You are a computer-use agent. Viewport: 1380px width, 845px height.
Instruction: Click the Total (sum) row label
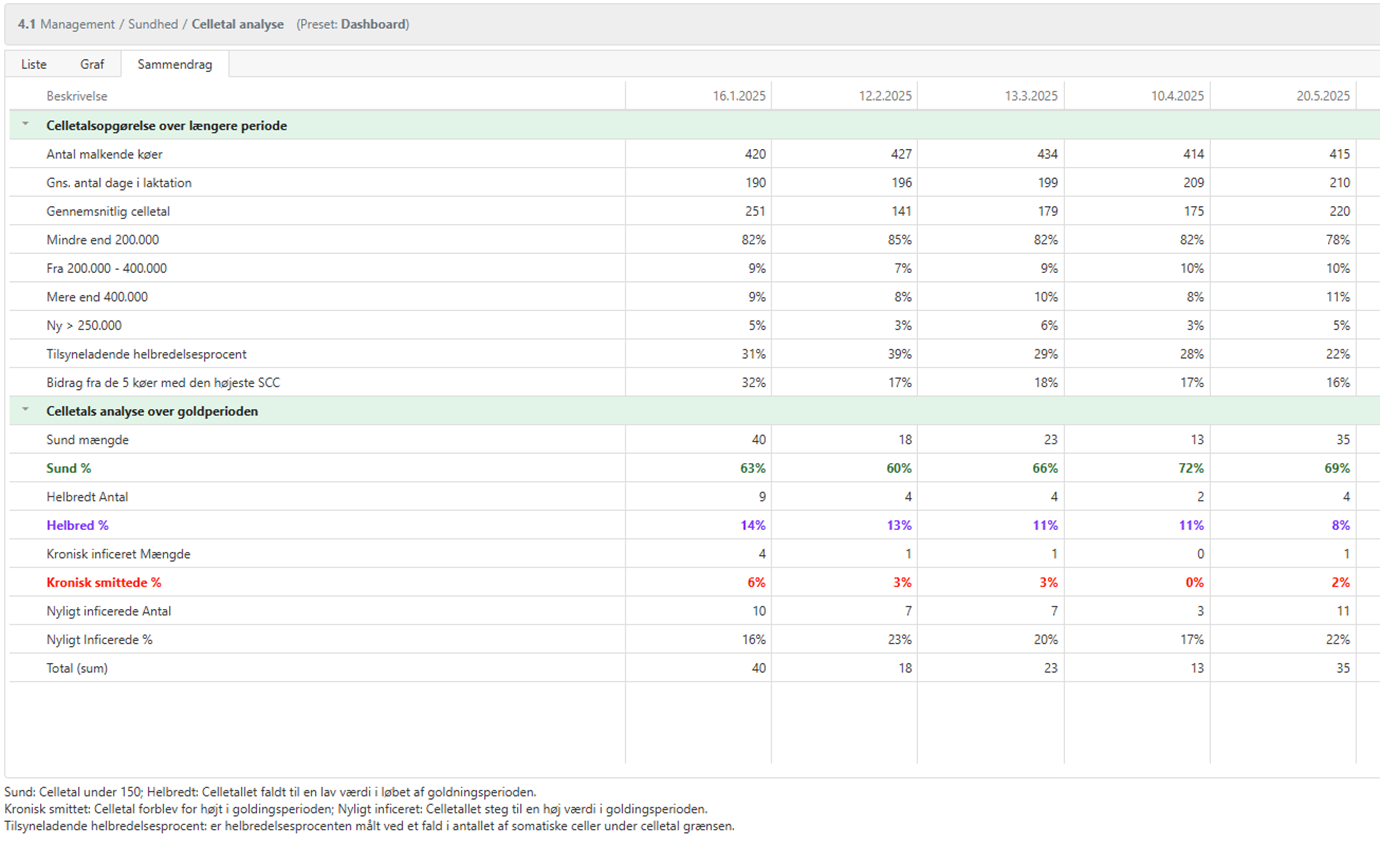tap(76, 668)
